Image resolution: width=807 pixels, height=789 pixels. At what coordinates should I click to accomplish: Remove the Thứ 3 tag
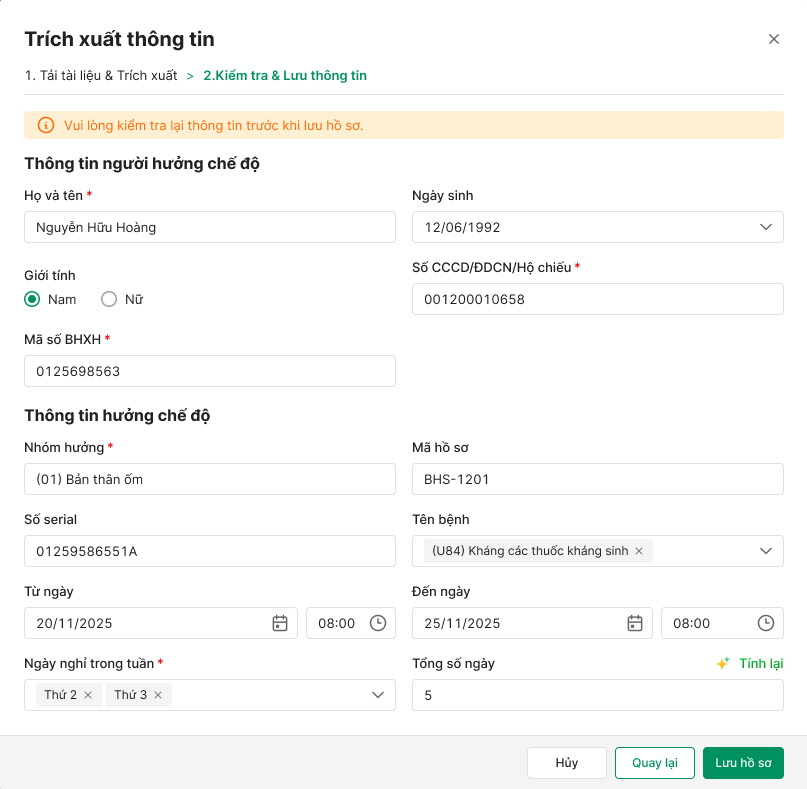click(x=158, y=695)
